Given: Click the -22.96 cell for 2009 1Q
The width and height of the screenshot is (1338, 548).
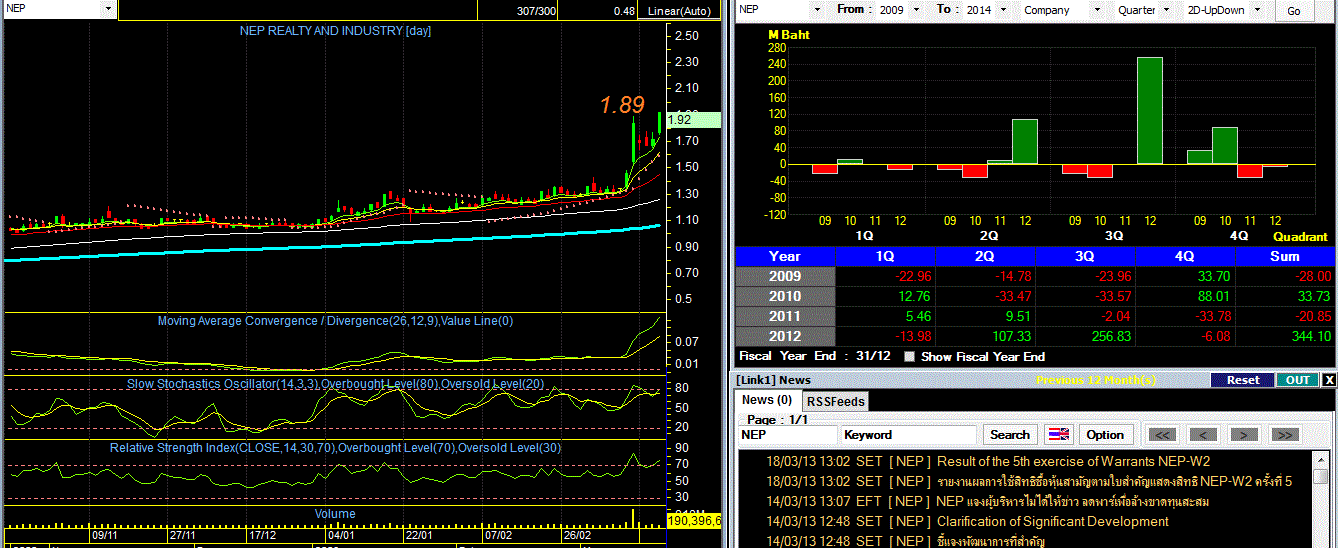Looking at the screenshot, I should coord(885,276).
